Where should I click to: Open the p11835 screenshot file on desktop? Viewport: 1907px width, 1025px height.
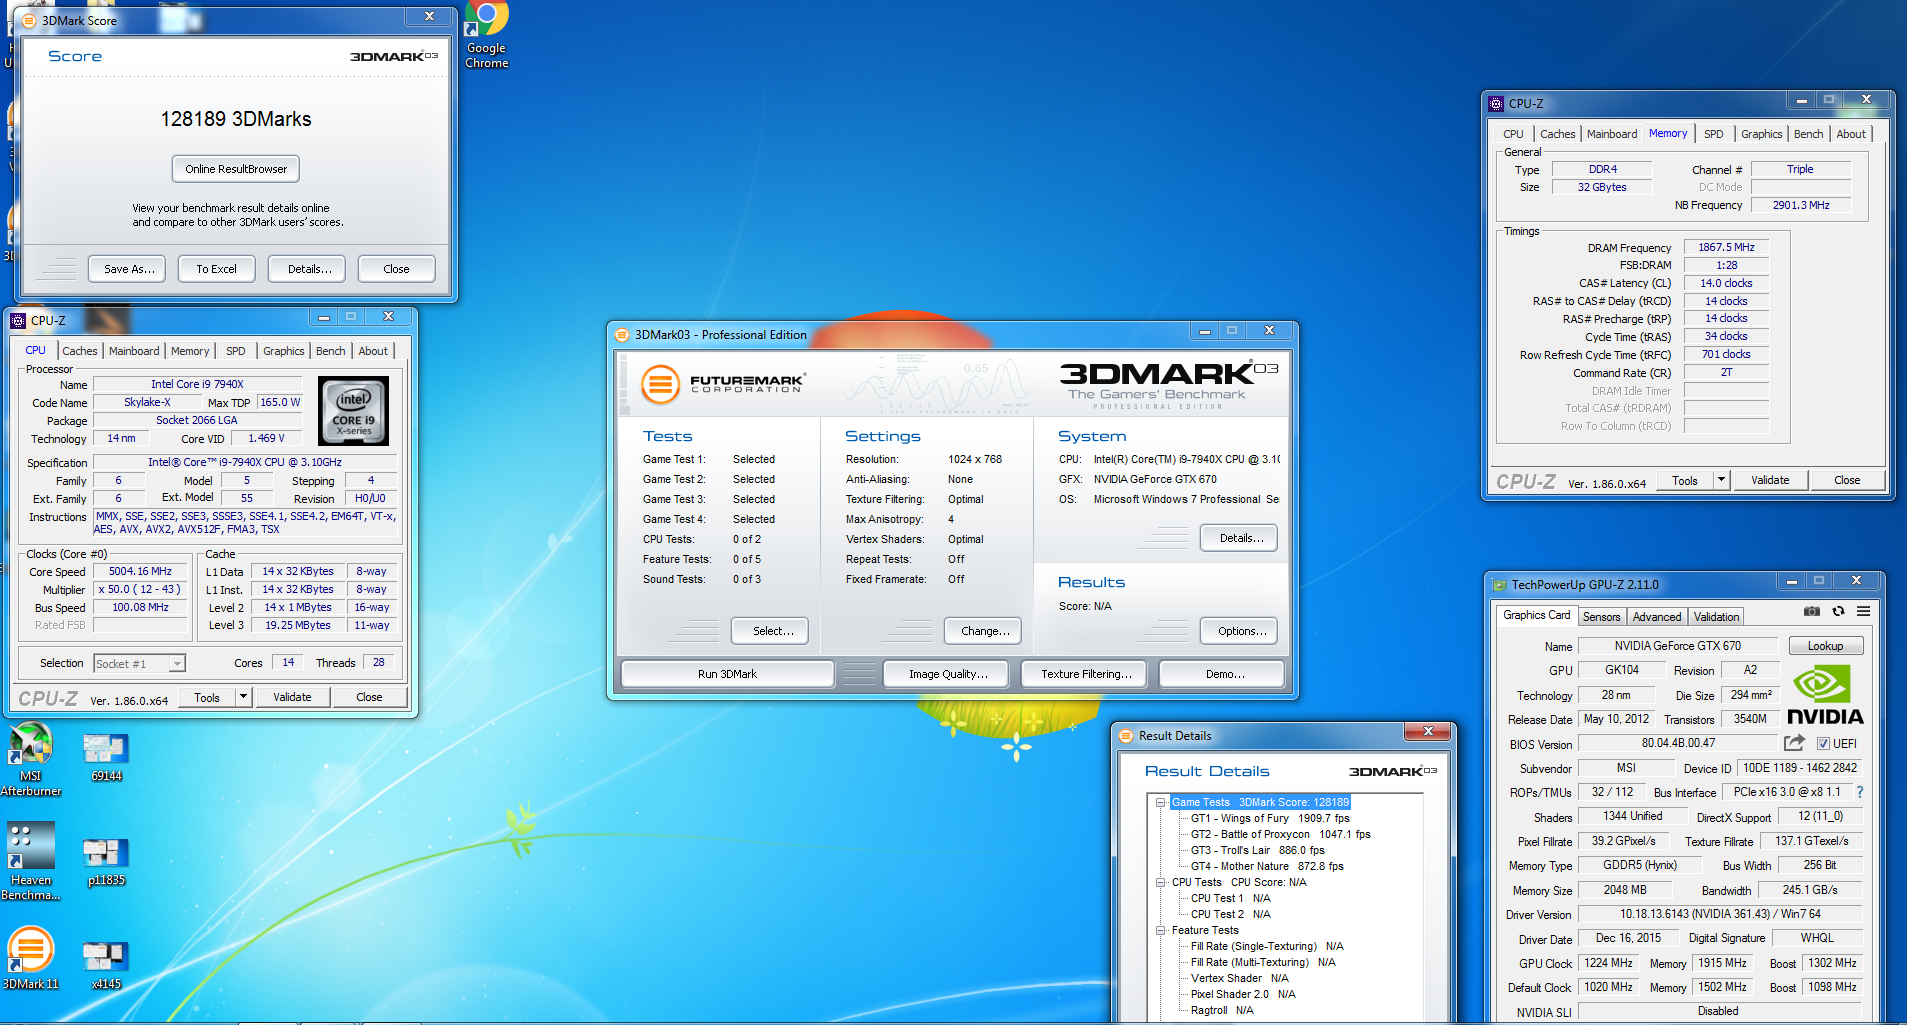(106, 863)
